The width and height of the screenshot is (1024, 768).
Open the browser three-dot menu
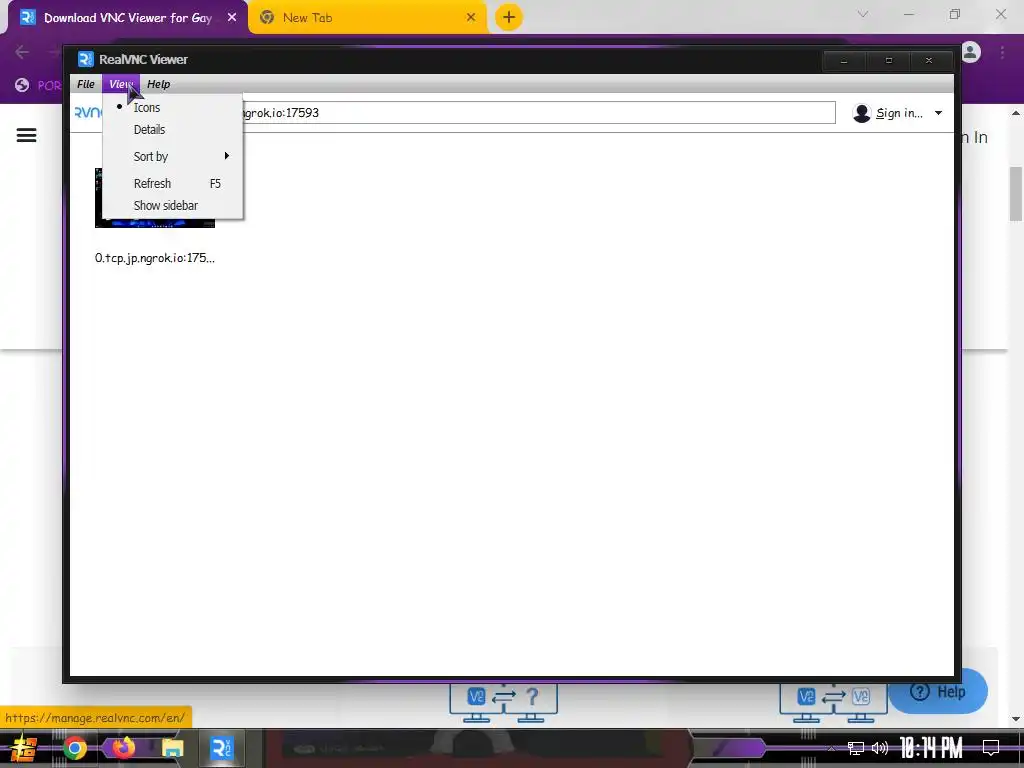click(x=1002, y=52)
